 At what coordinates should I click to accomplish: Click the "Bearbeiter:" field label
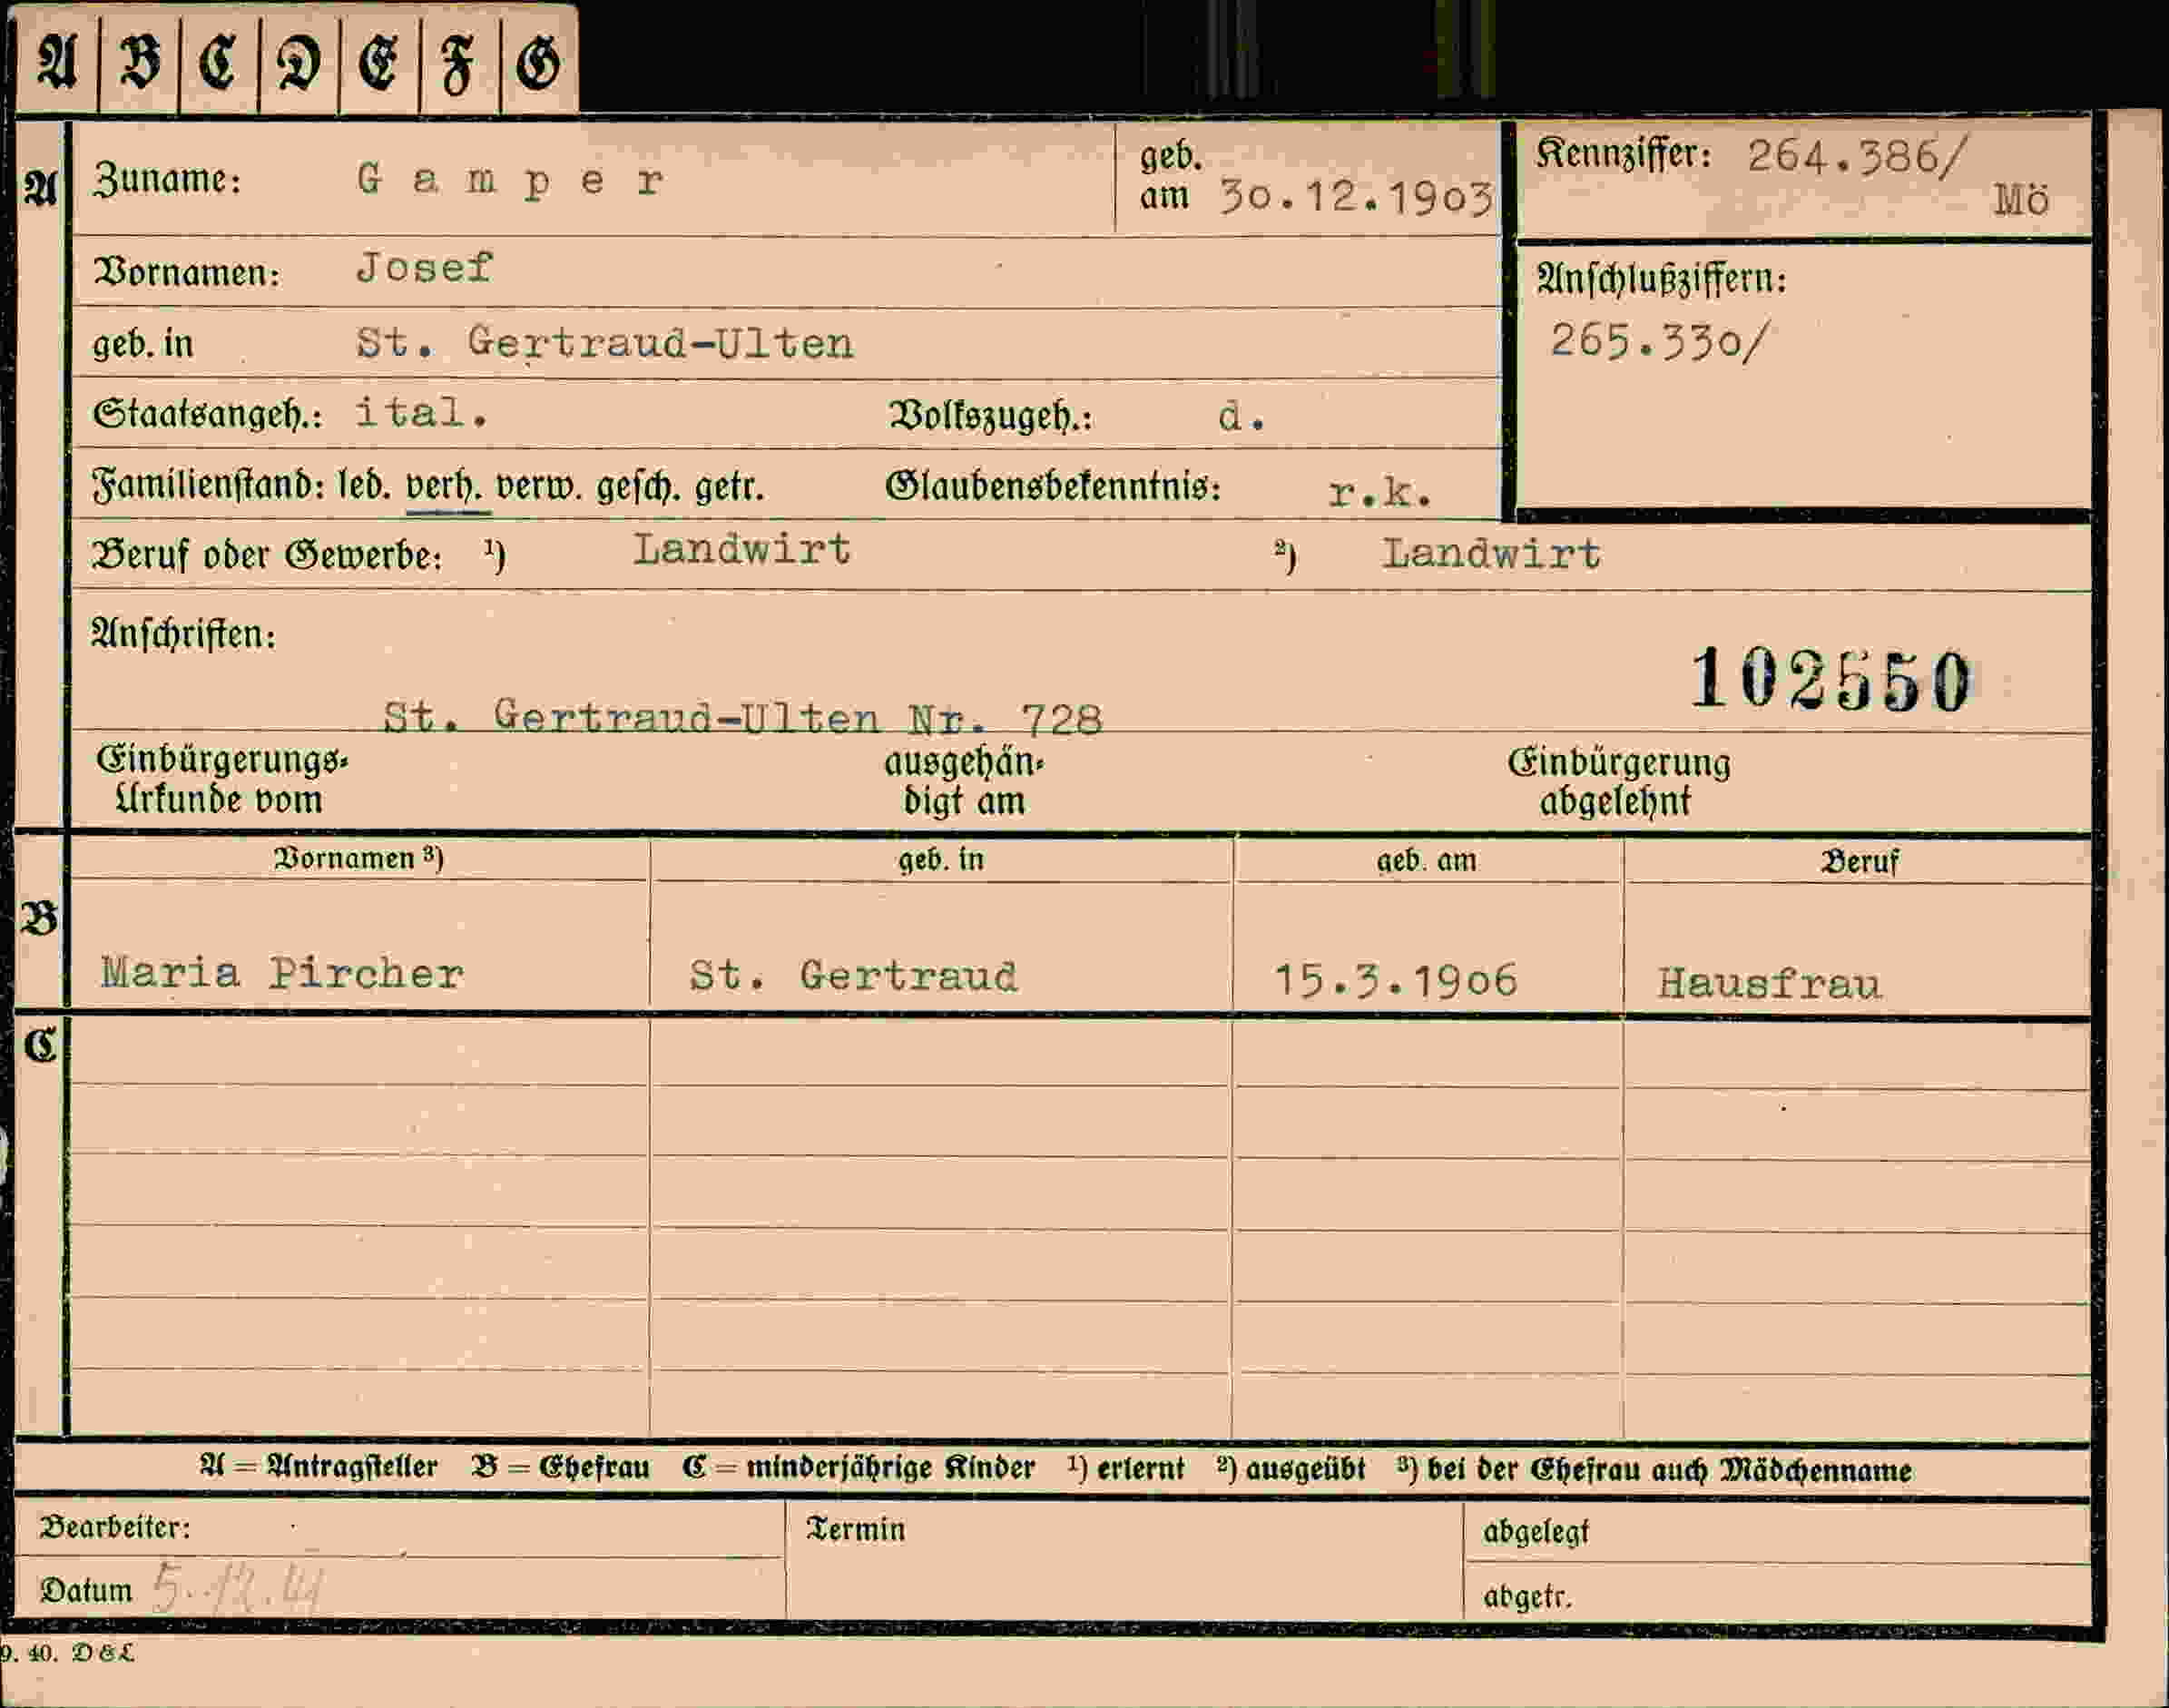click(x=114, y=1527)
